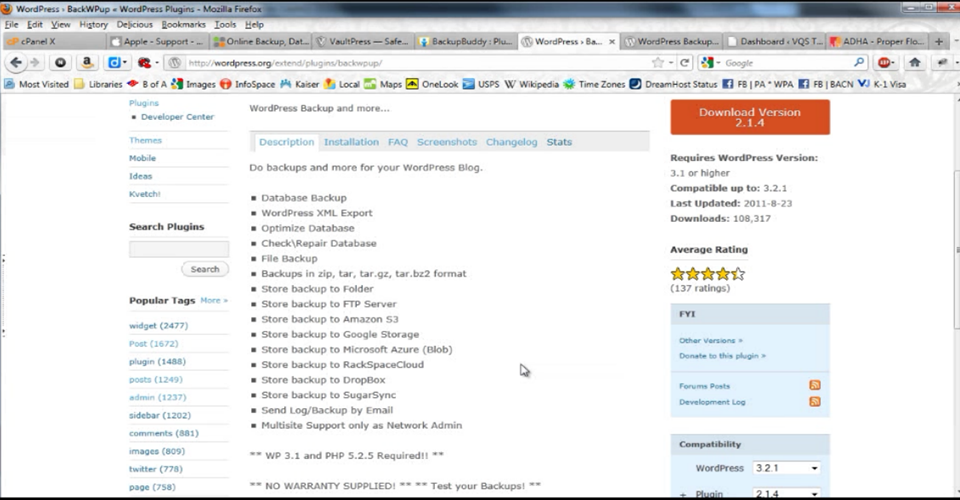Open the Installation plugin tab

click(351, 142)
